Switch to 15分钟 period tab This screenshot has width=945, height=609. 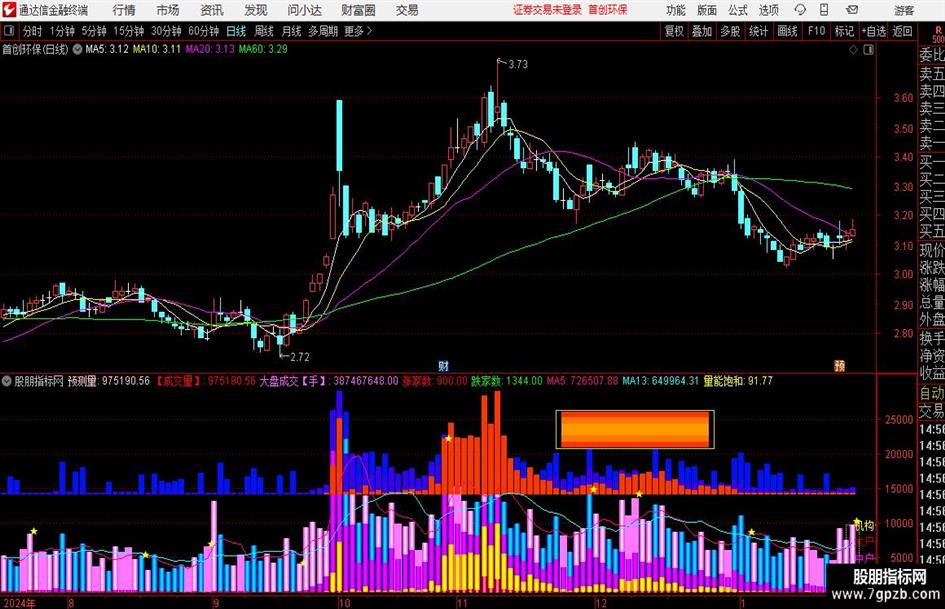tap(128, 31)
